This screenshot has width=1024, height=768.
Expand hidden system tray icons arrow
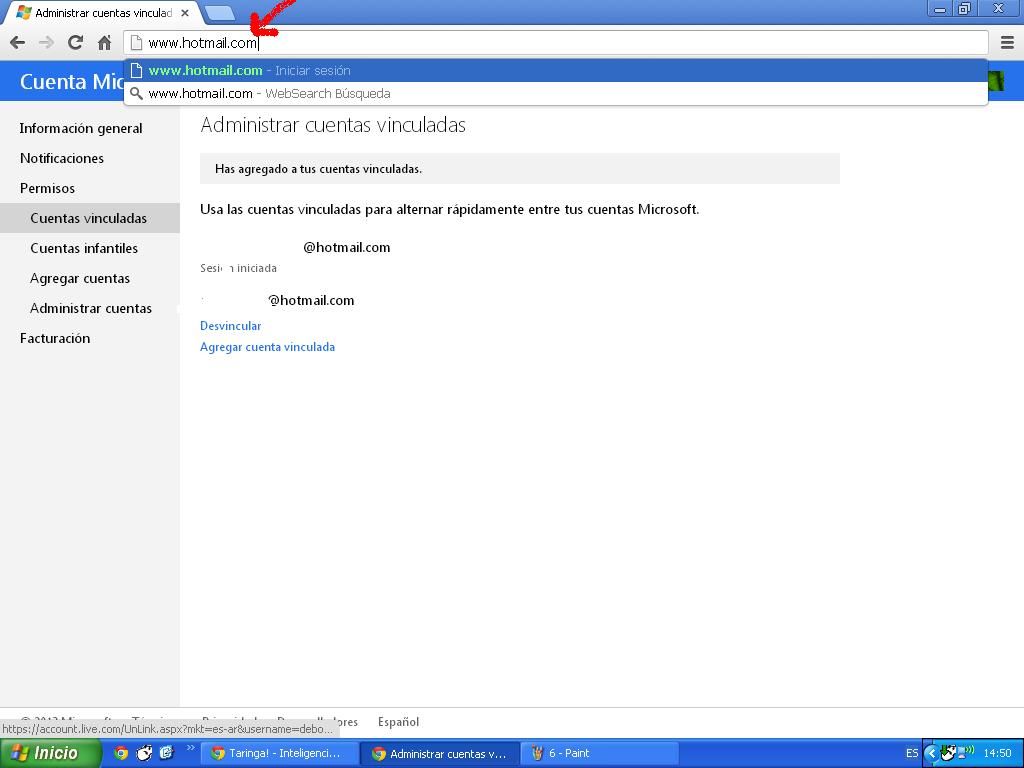[x=932, y=754]
